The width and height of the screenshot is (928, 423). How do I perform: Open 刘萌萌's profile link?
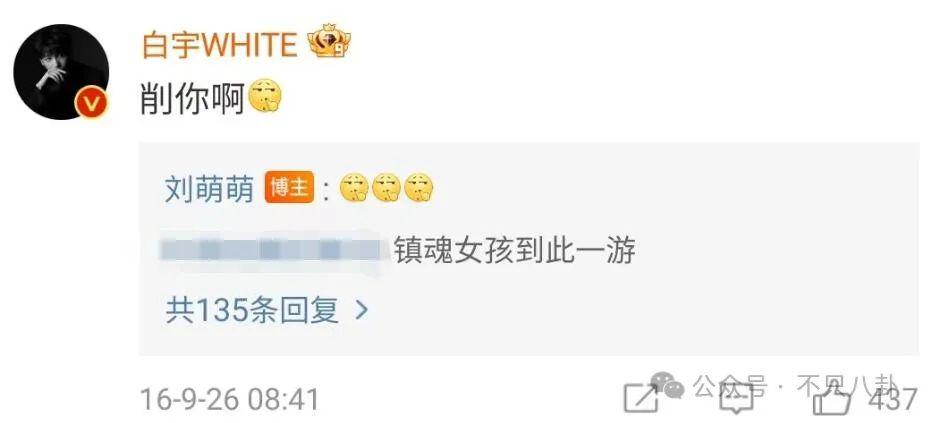[210, 188]
